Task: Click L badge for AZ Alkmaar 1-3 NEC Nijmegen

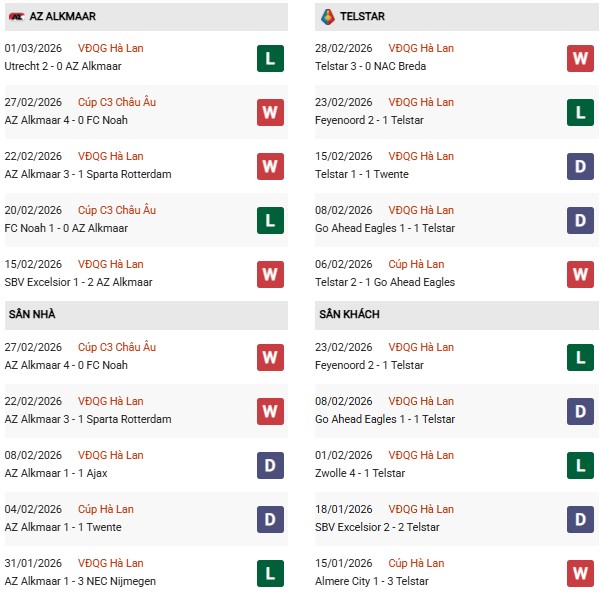Action: [x=270, y=573]
